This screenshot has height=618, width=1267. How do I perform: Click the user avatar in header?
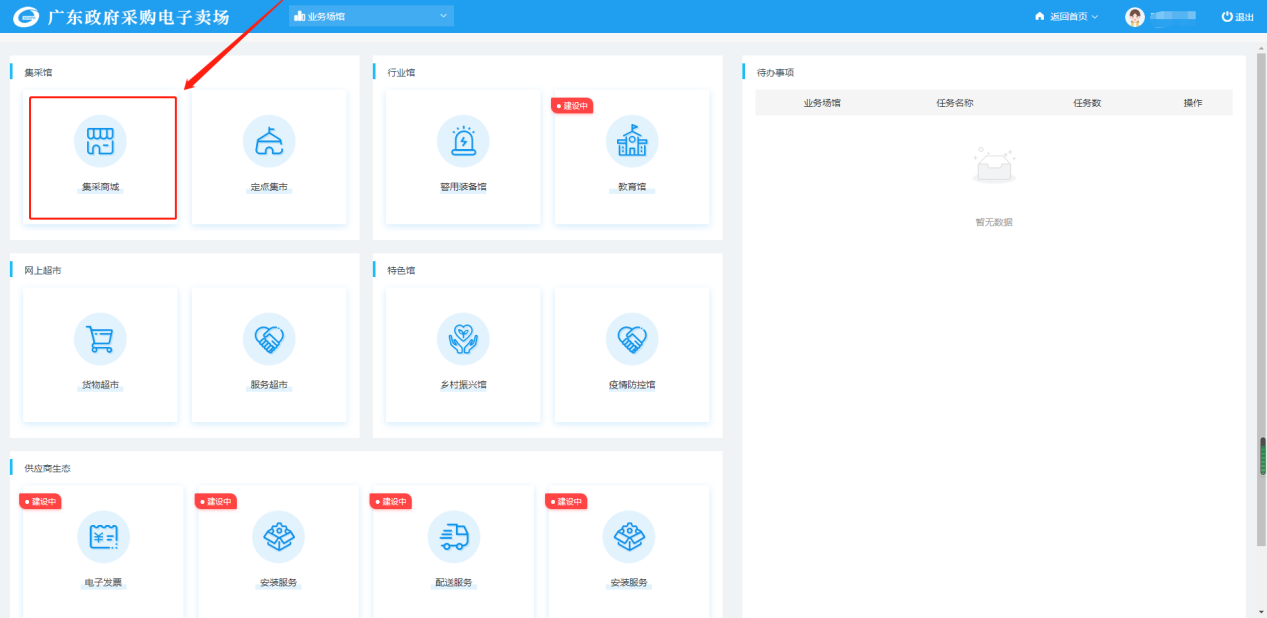click(x=1135, y=17)
